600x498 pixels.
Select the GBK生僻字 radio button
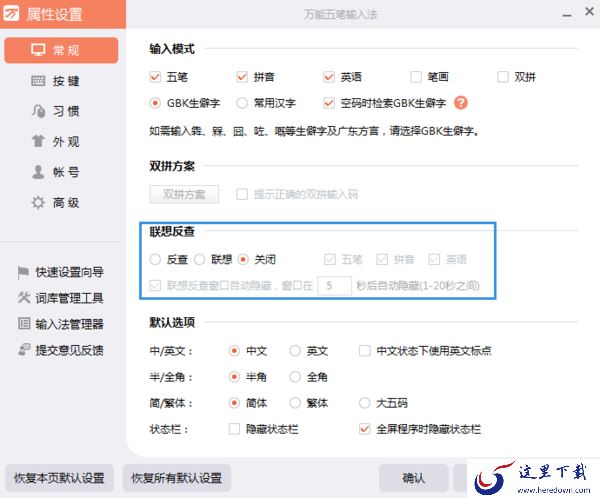click(155, 103)
